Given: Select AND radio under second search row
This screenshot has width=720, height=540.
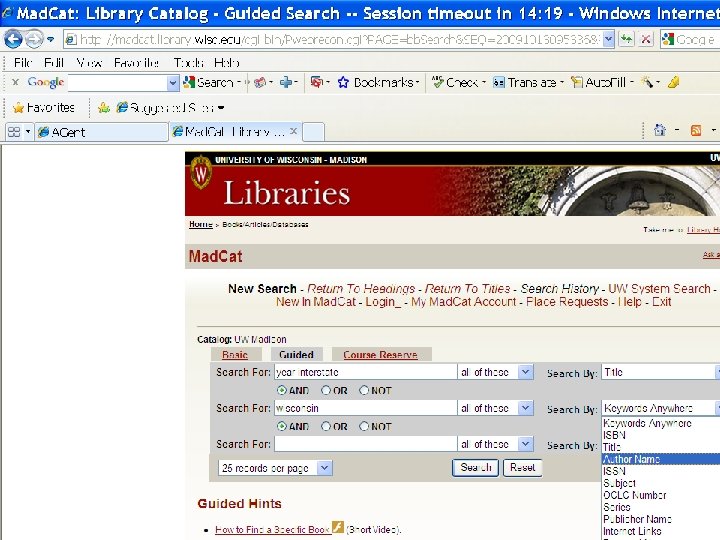Looking at the screenshot, I should pos(281,426).
